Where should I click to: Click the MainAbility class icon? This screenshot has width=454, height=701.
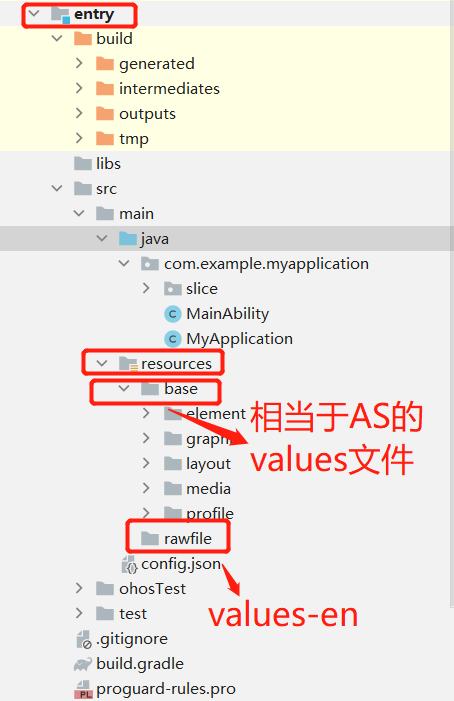[172, 314]
